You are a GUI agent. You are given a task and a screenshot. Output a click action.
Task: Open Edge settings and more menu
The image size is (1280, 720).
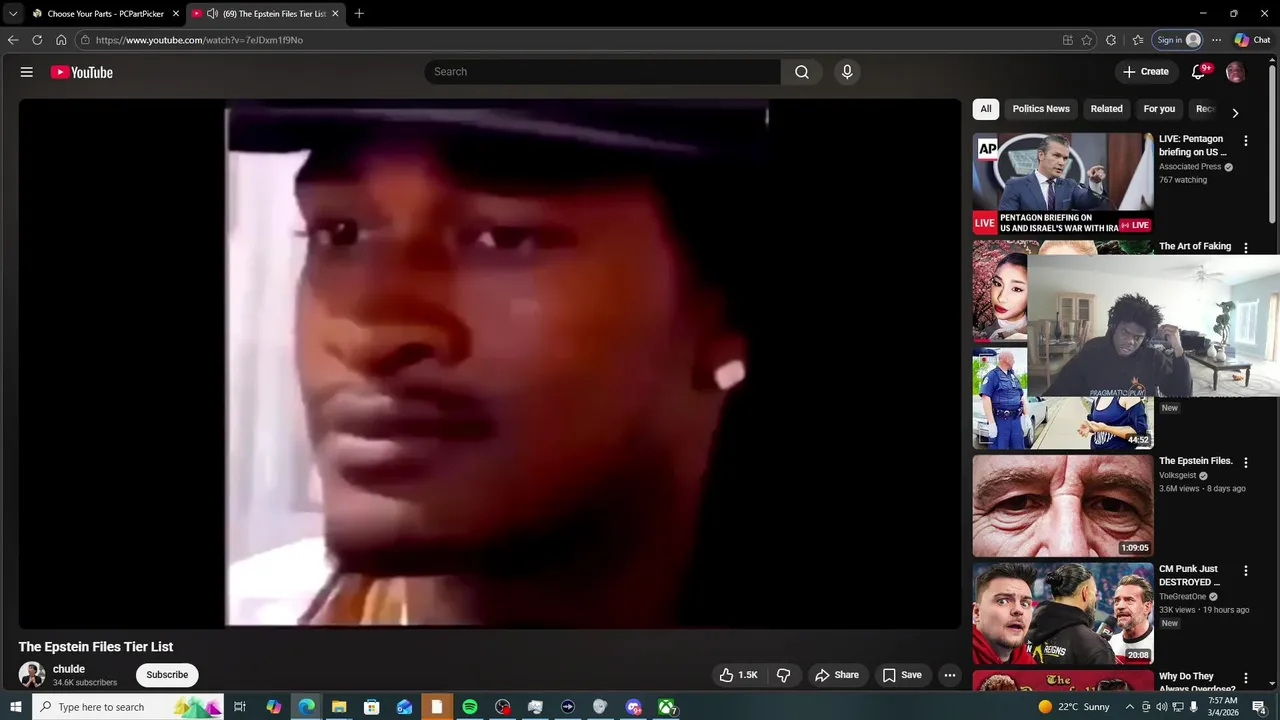pyautogui.click(x=1216, y=40)
